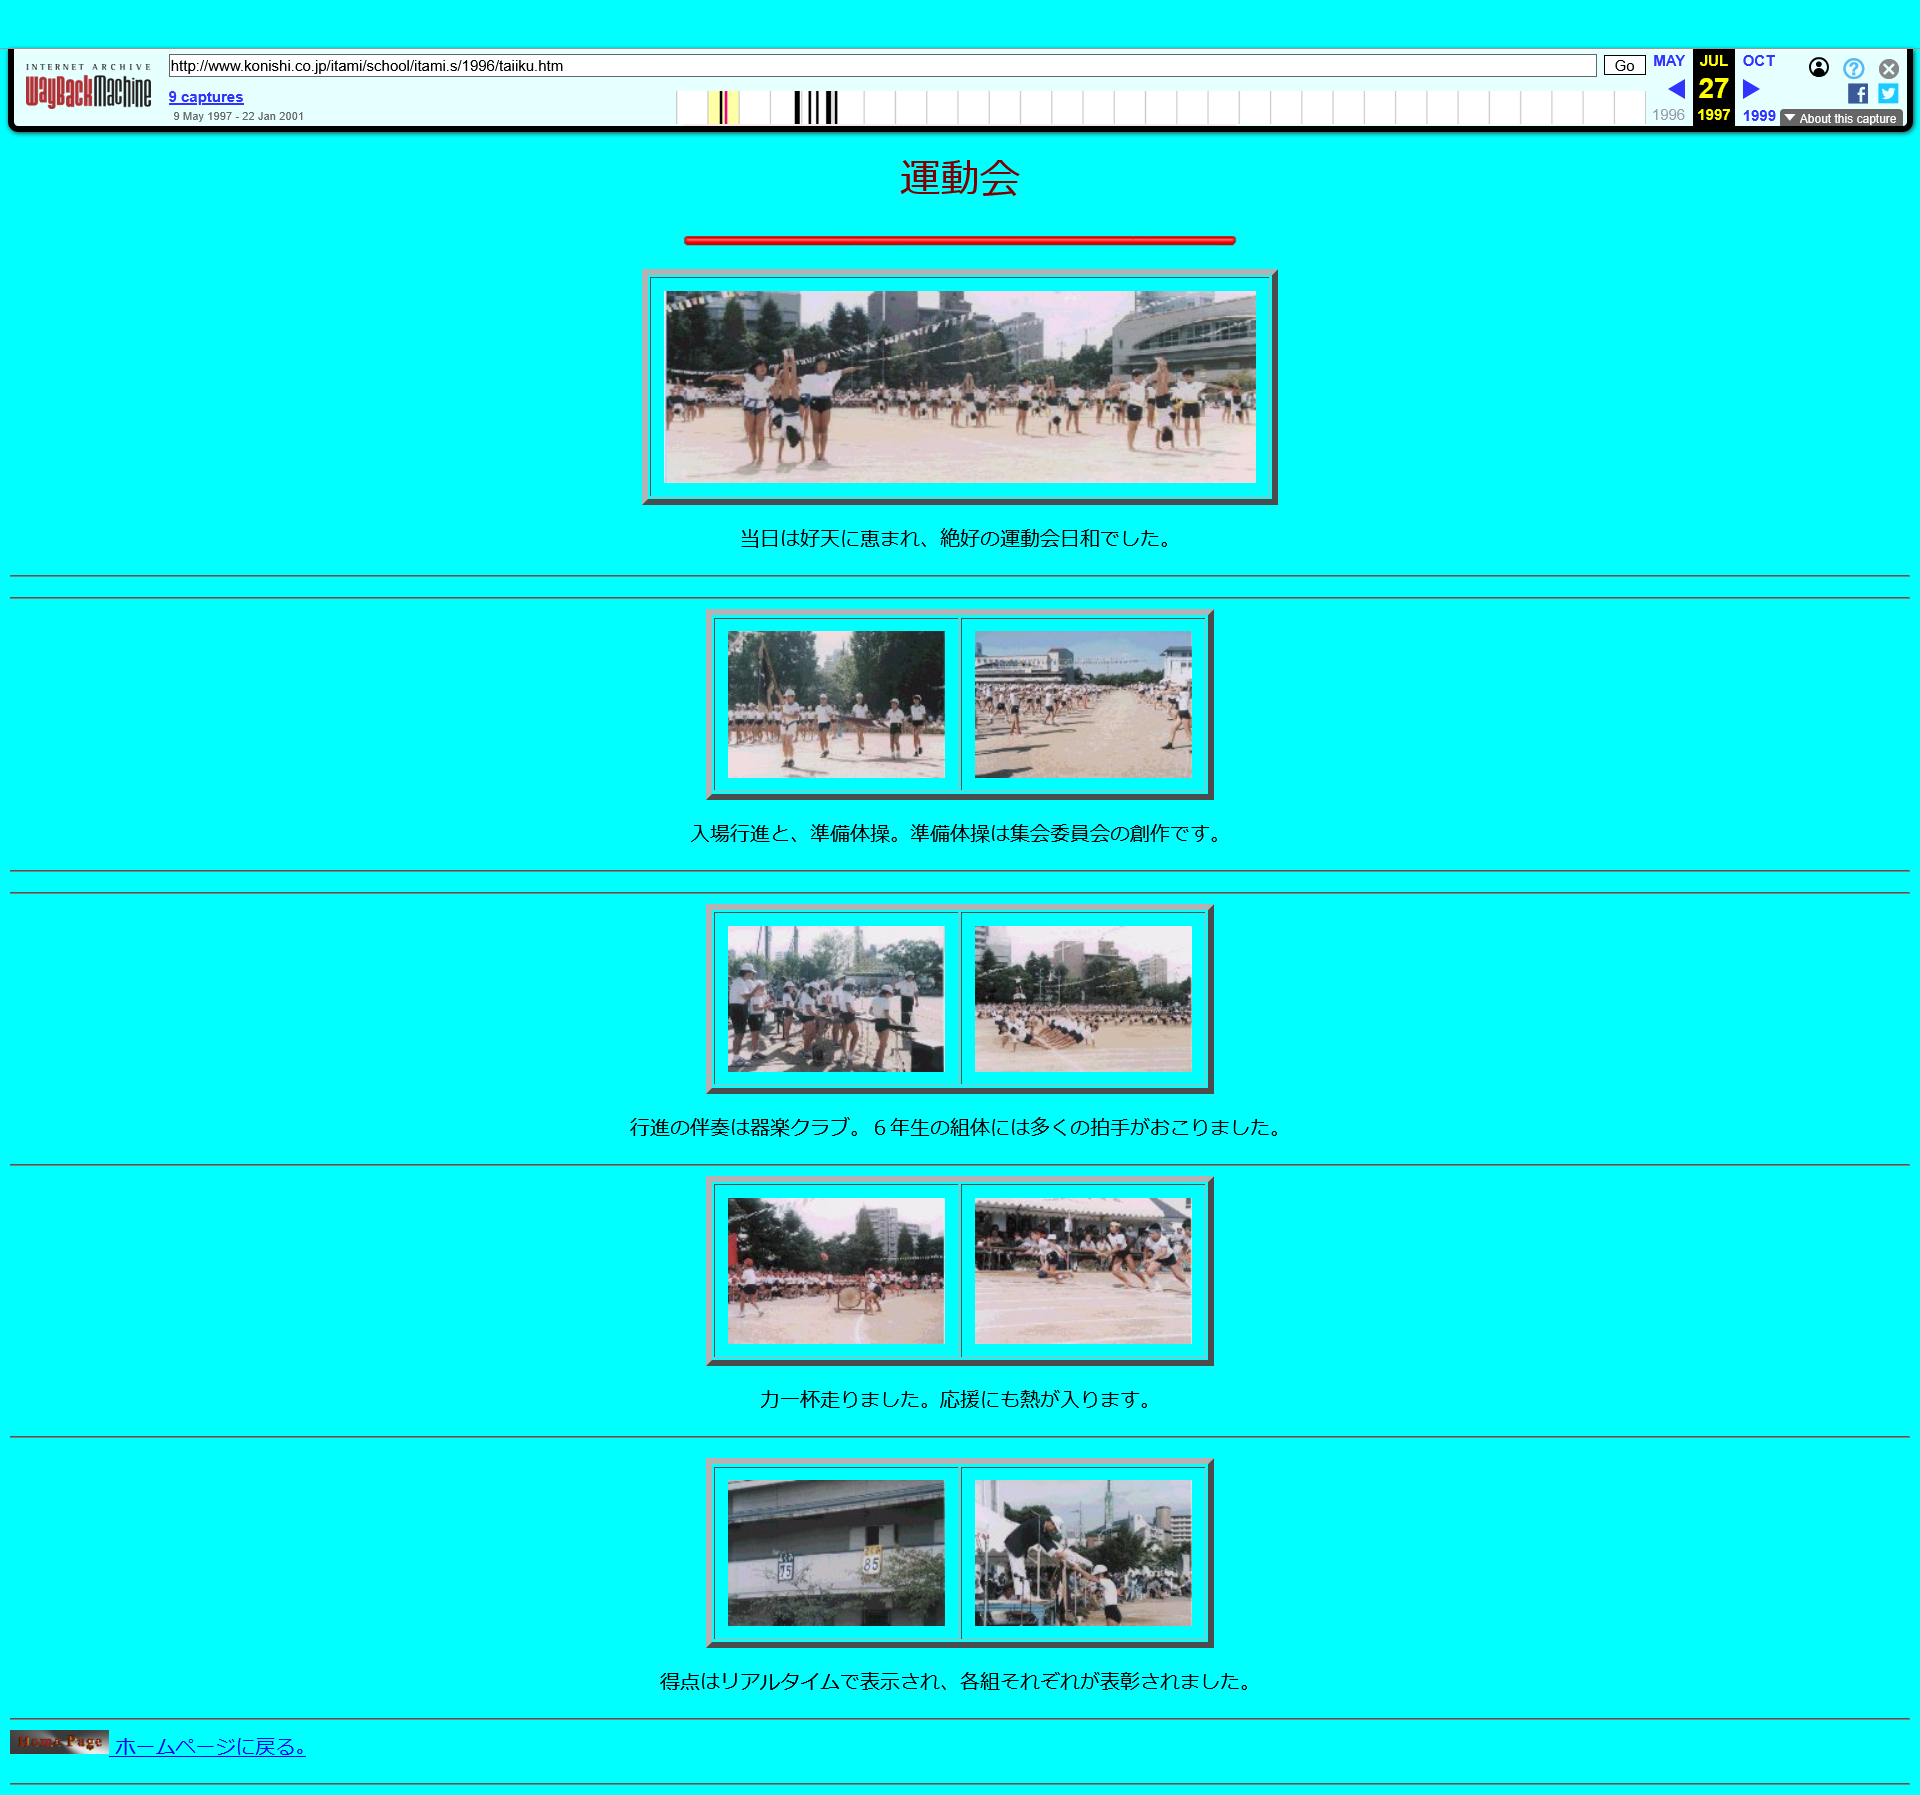The image size is (1920, 1795).
Task: Go to previous capture arrow
Action: [1676, 89]
